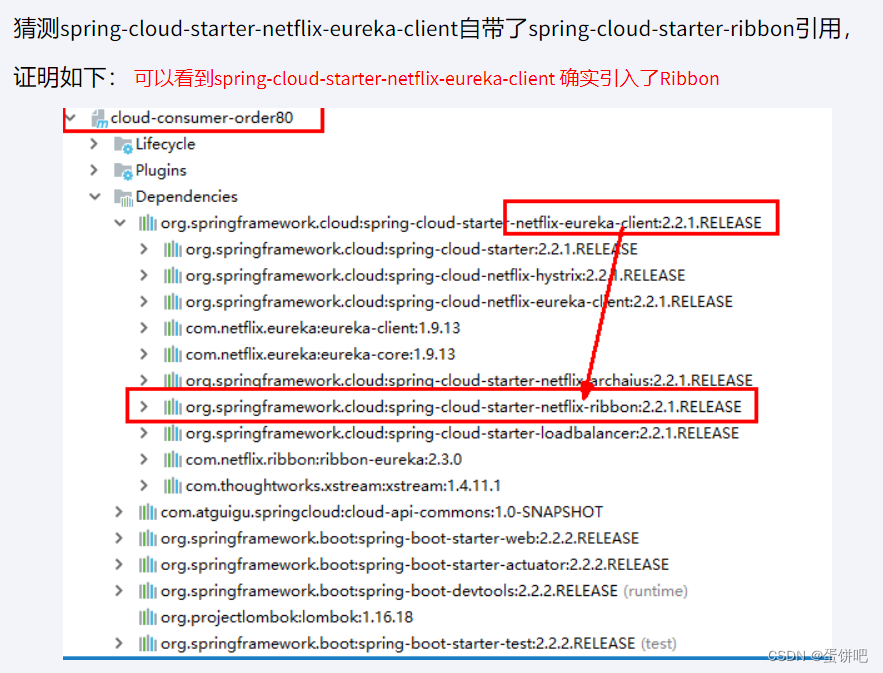
Task: Click library icon of spring-boot-starter-web
Action: [148, 538]
